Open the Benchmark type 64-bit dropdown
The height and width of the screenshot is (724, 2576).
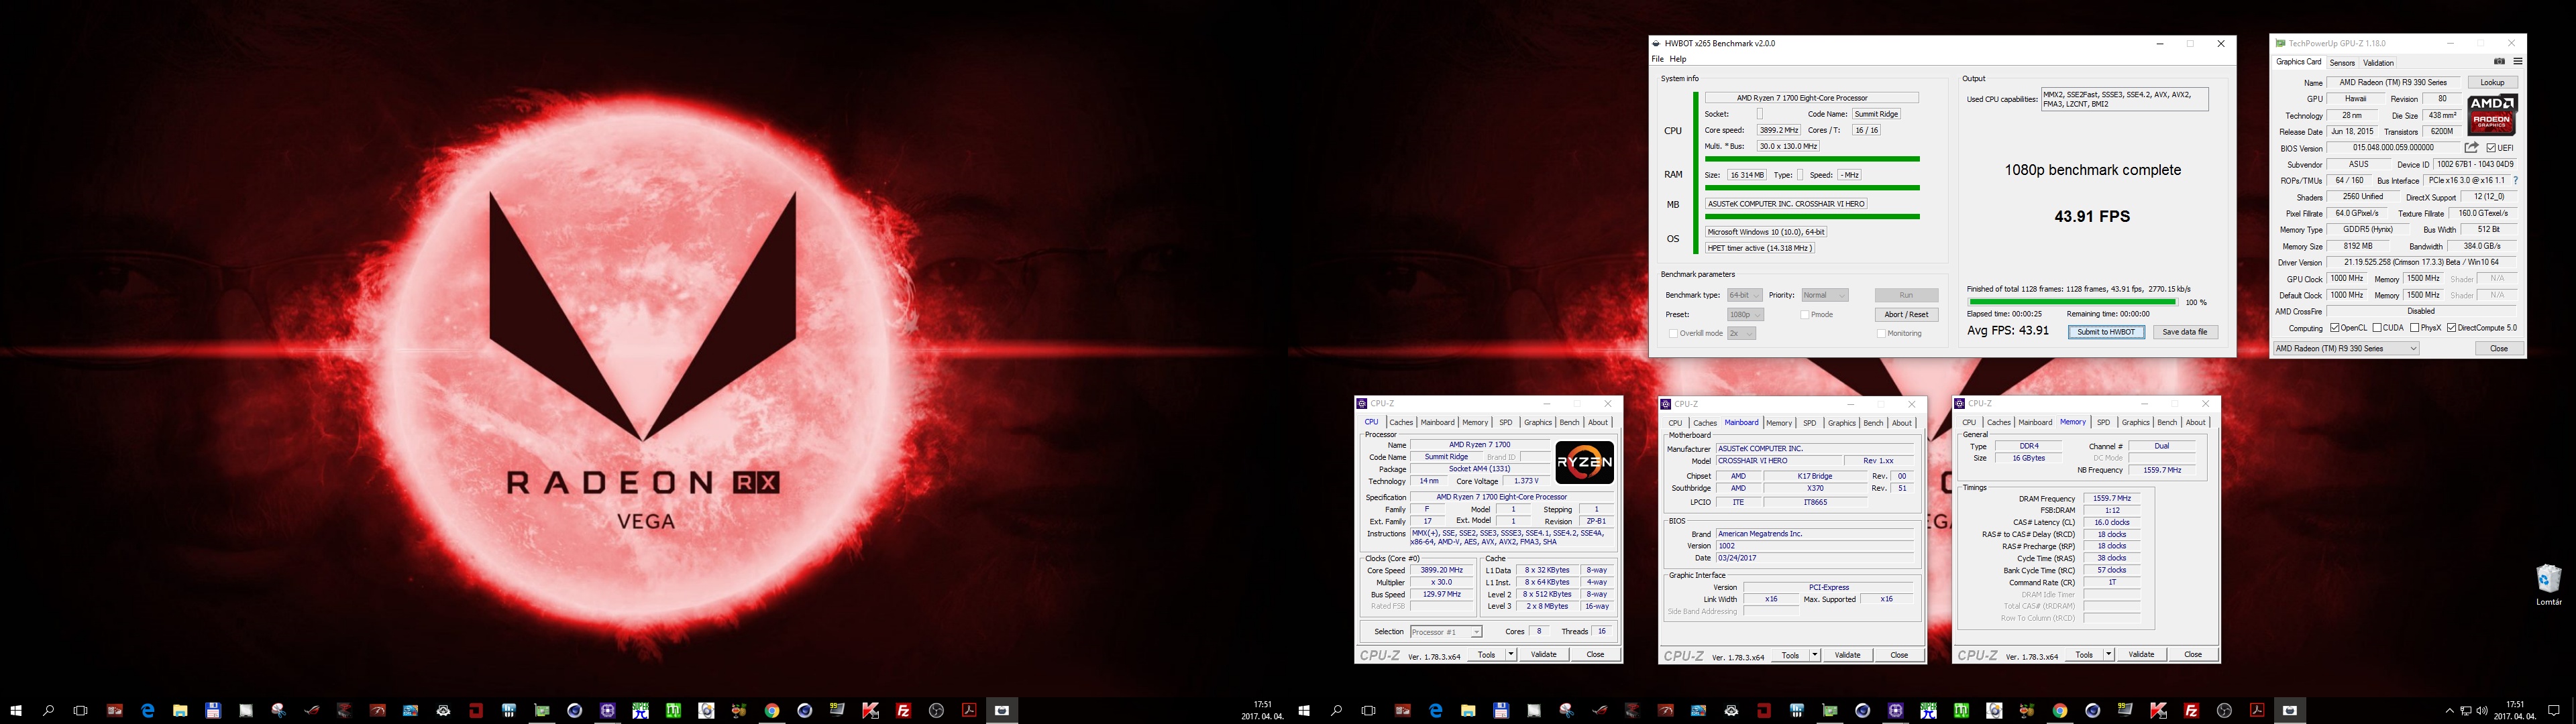[x=1744, y=295]
